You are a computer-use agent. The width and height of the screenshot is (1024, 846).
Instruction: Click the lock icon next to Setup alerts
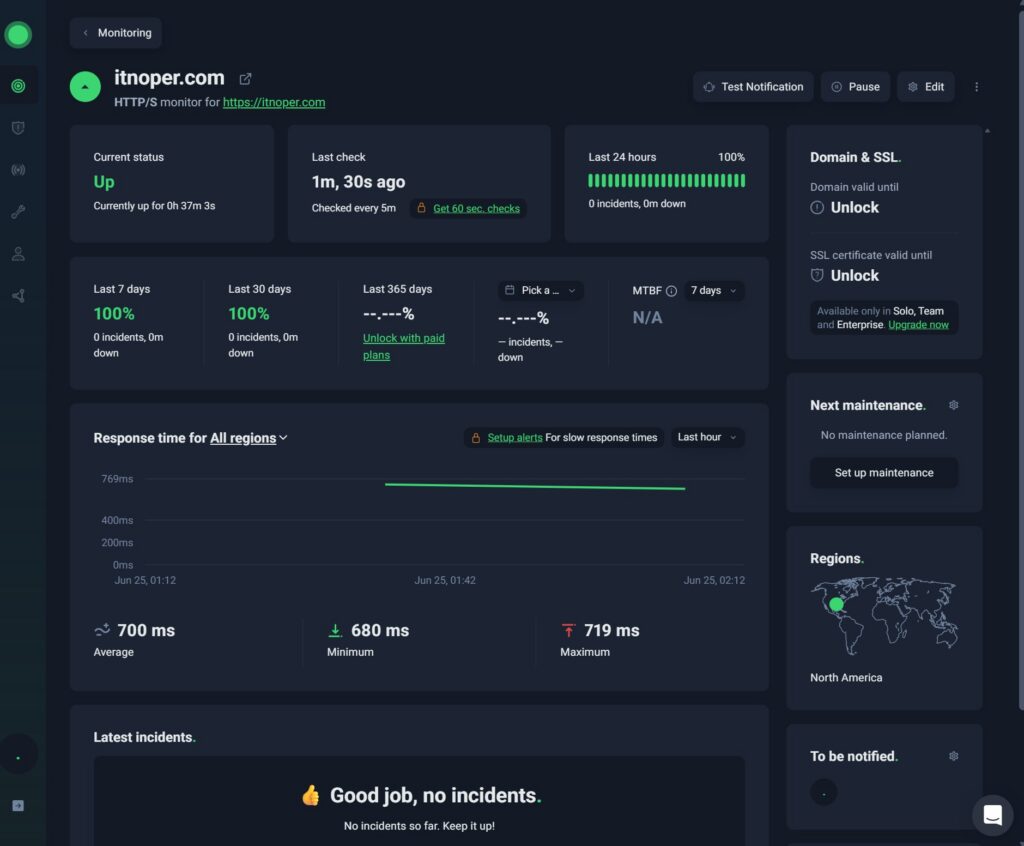click(x=475, y=438)
